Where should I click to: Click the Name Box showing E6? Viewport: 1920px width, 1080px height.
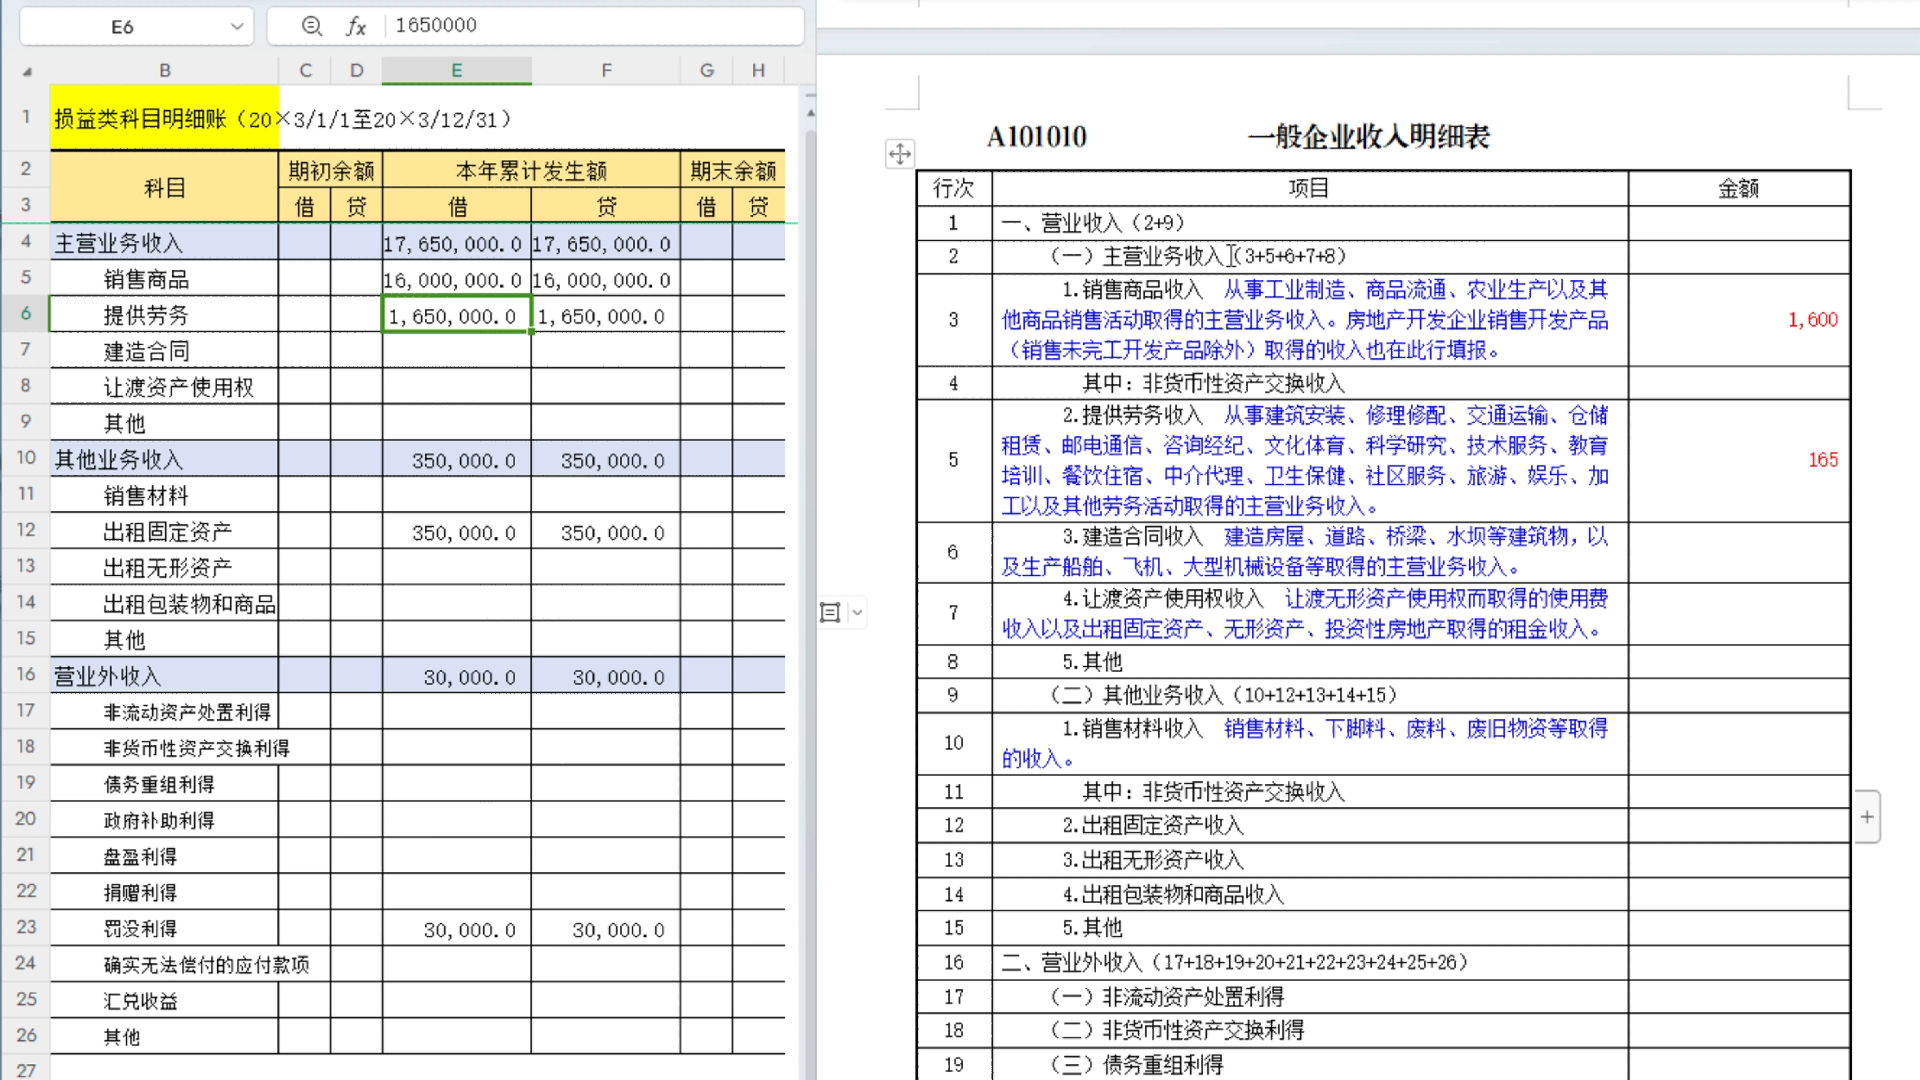[x=122, y=27]
